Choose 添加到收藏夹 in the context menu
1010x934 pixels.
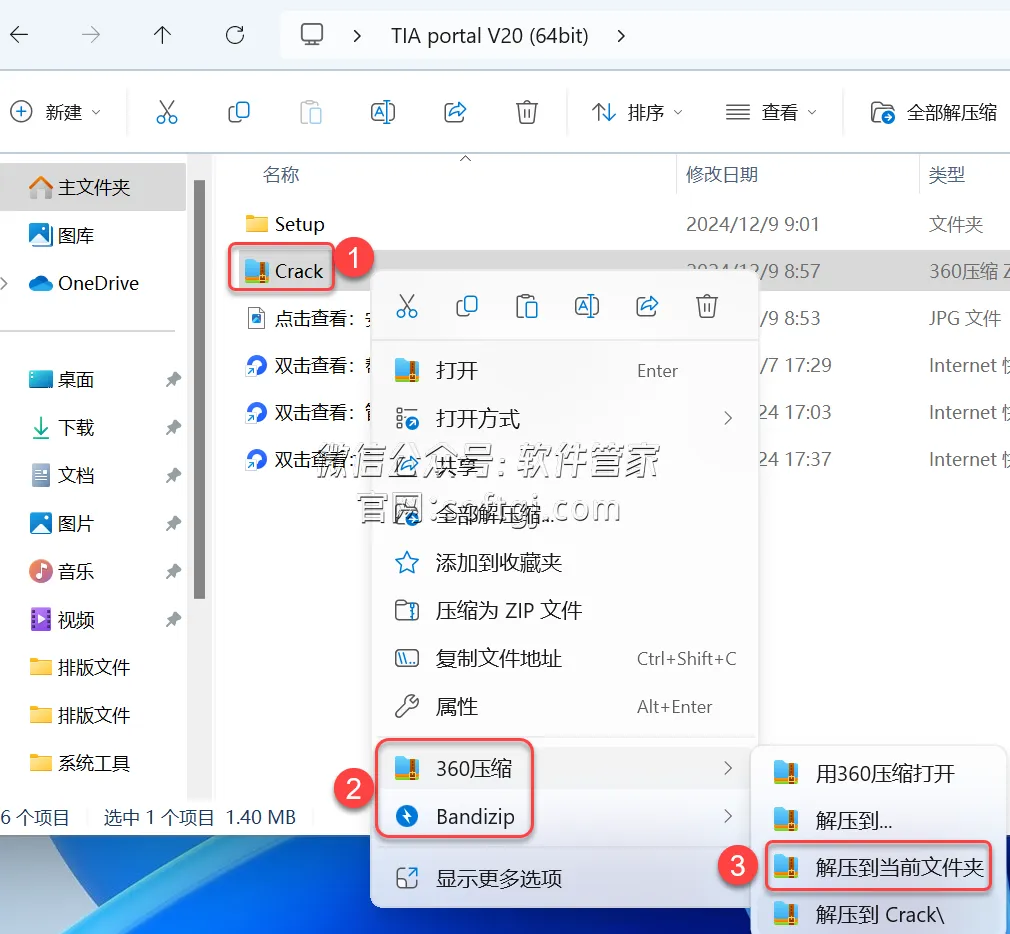(564, 563)
